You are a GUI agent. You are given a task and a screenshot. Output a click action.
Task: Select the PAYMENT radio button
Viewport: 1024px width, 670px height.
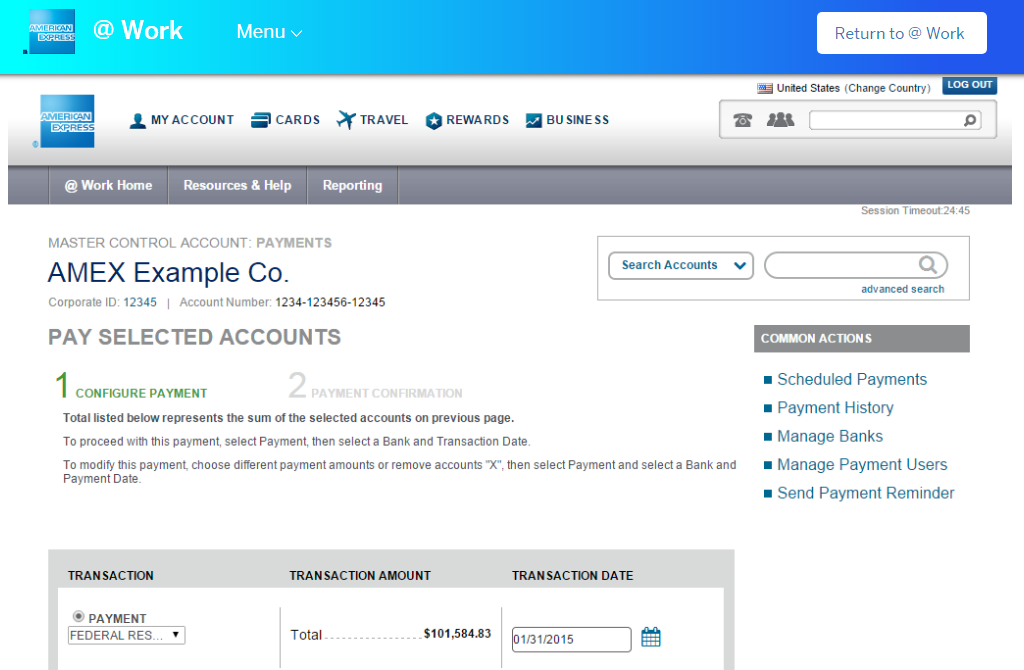[x=78, y=616]
